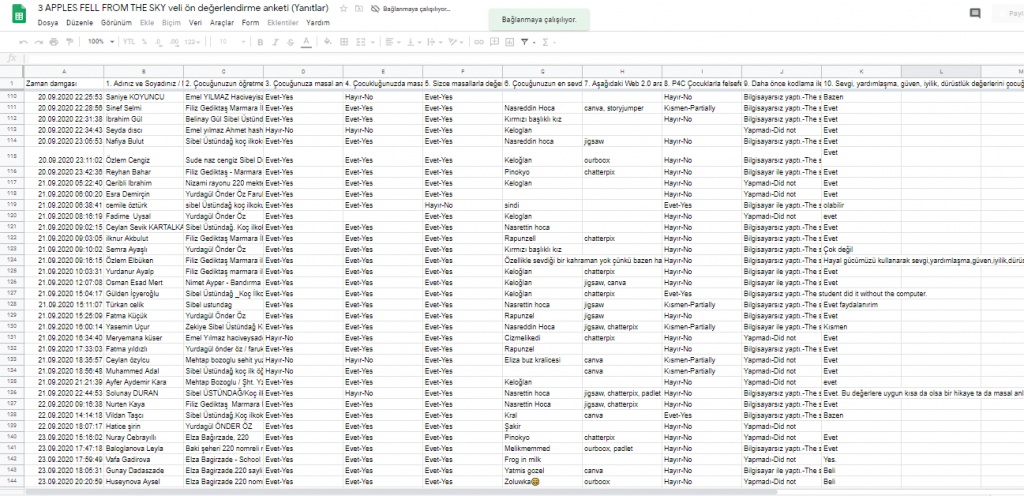1024x496 pixels.
Task: Click the undo arrow icon
Action: pos(24,41)
